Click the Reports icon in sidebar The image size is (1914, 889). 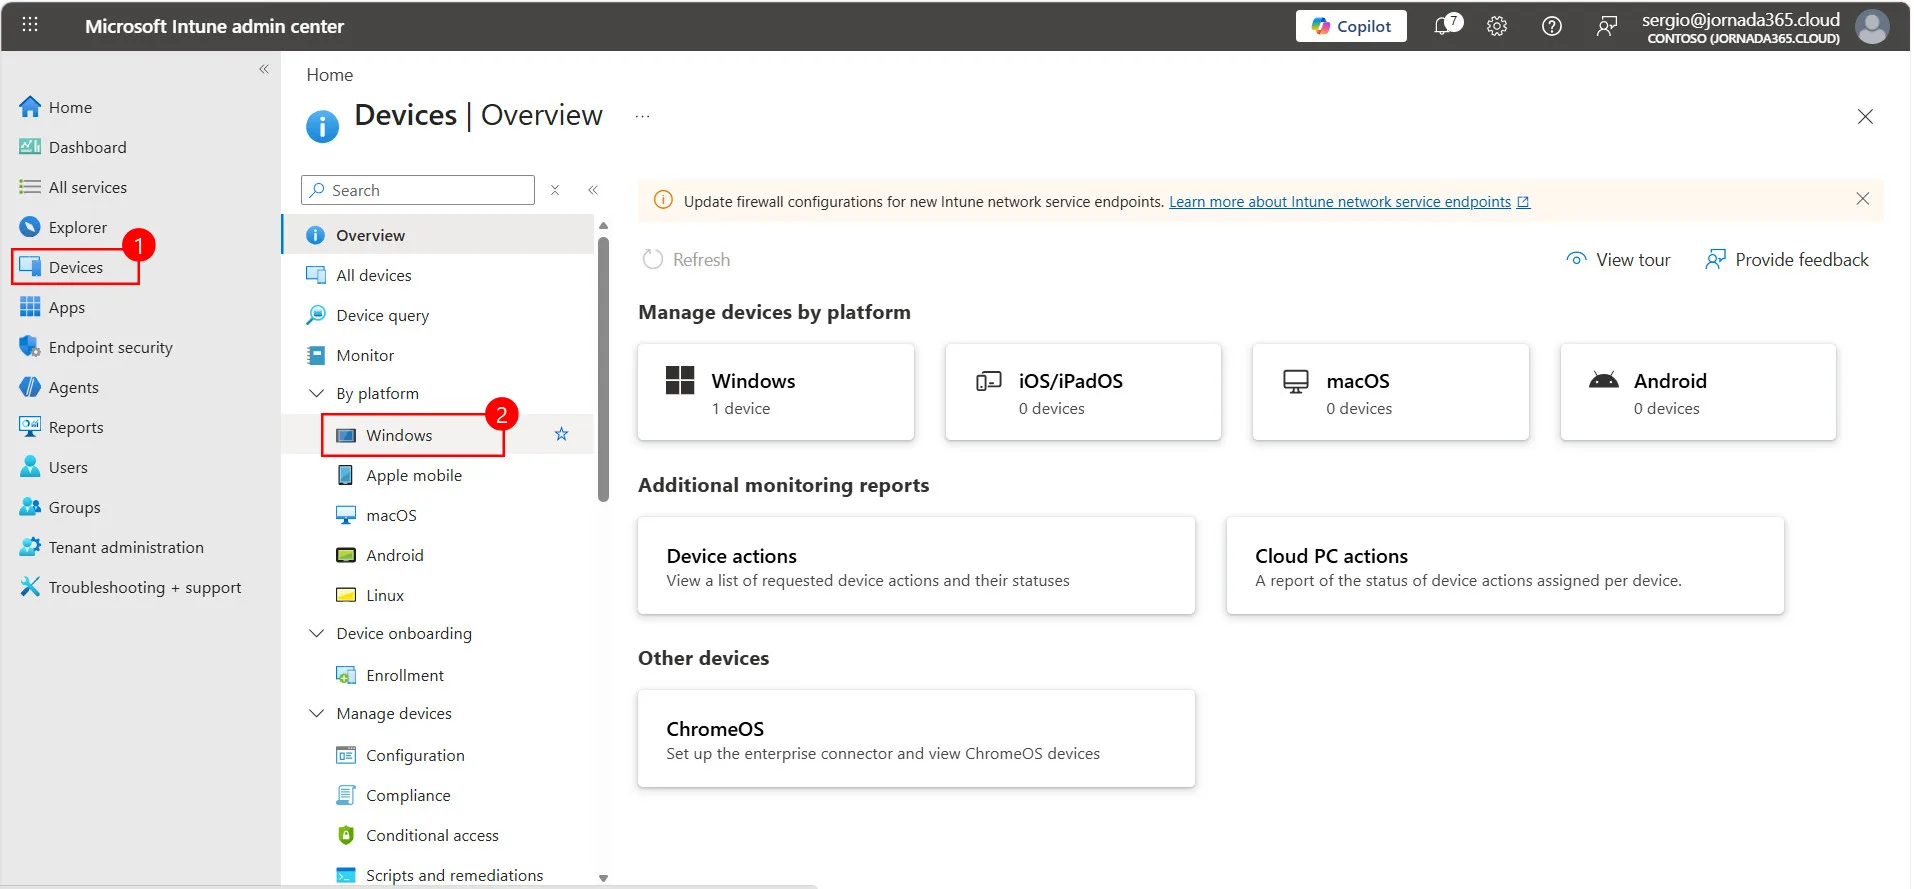tap(30, 427)
